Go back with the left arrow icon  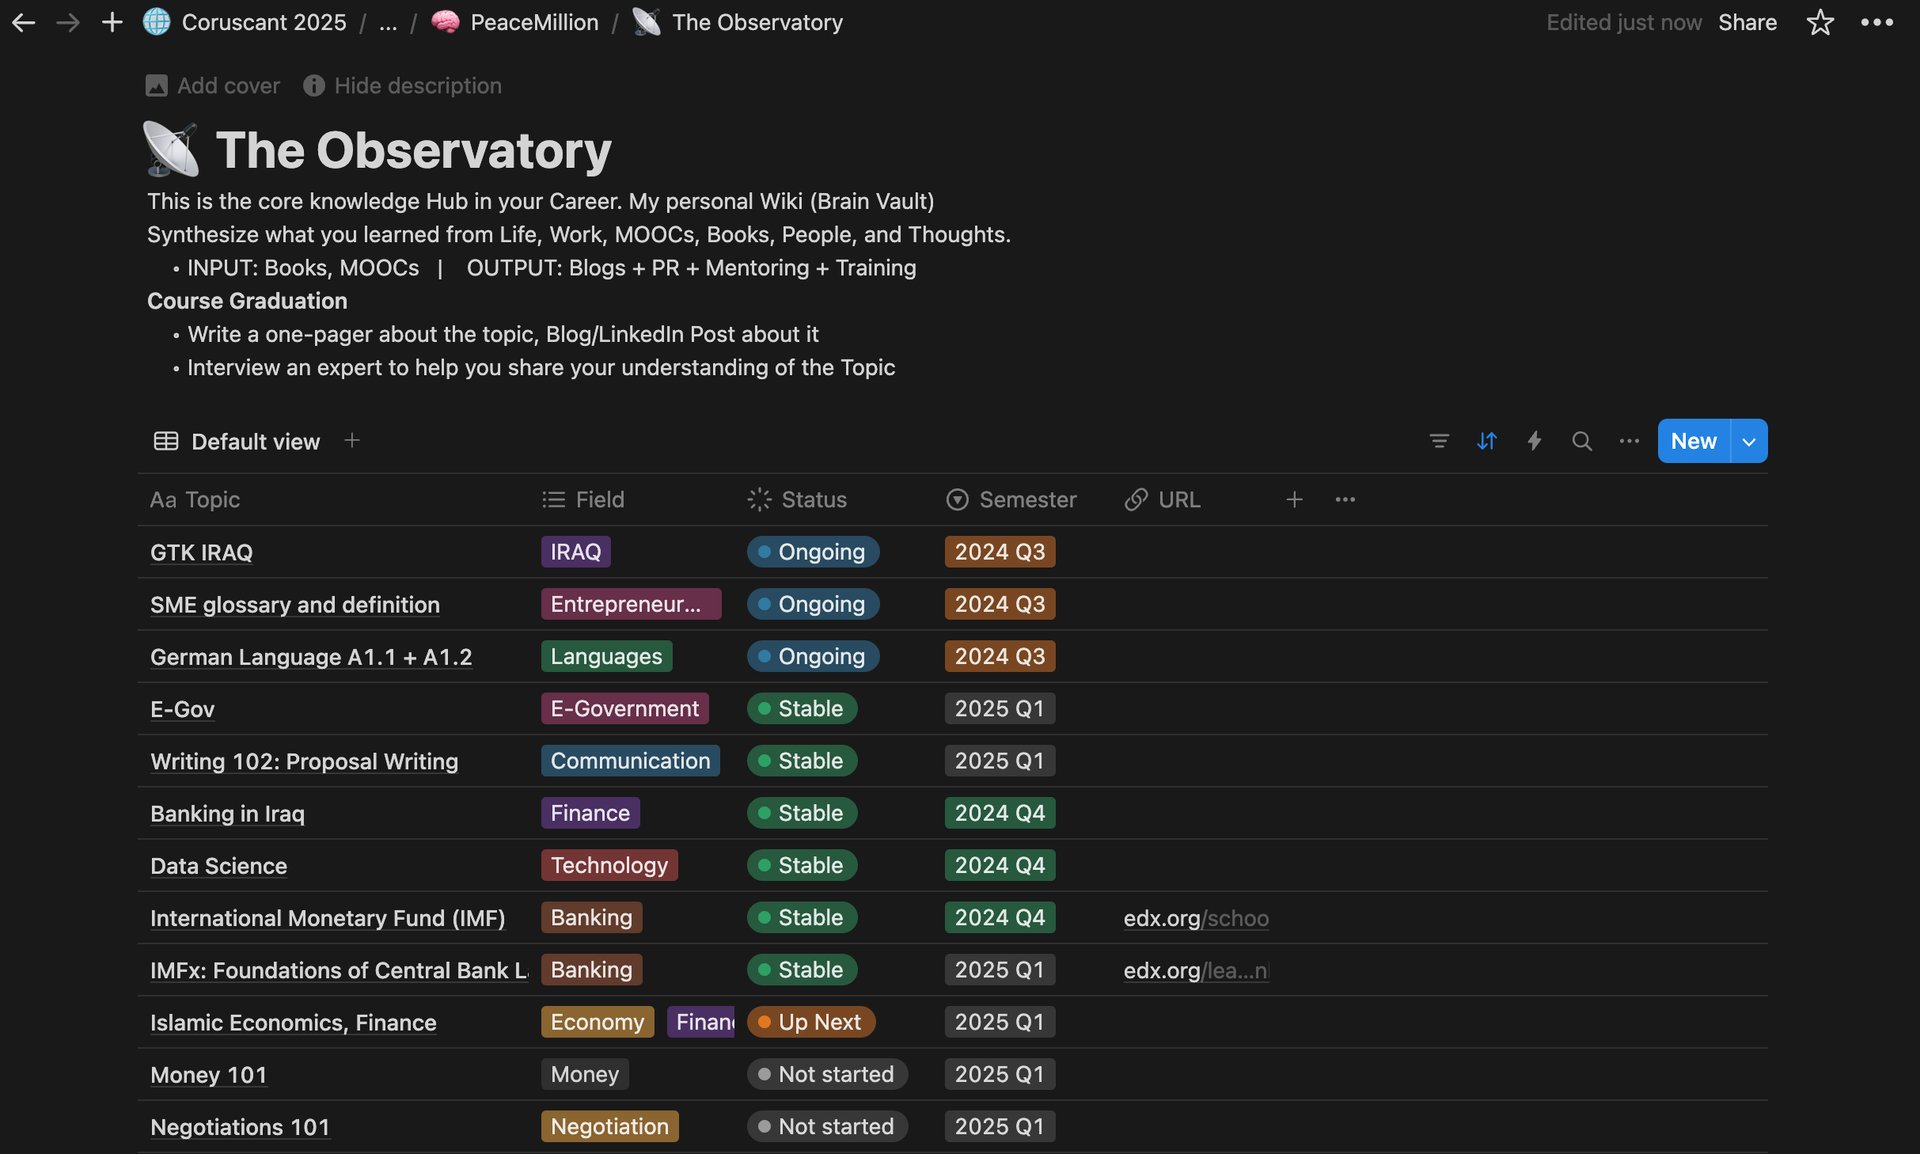pos(24,22)
